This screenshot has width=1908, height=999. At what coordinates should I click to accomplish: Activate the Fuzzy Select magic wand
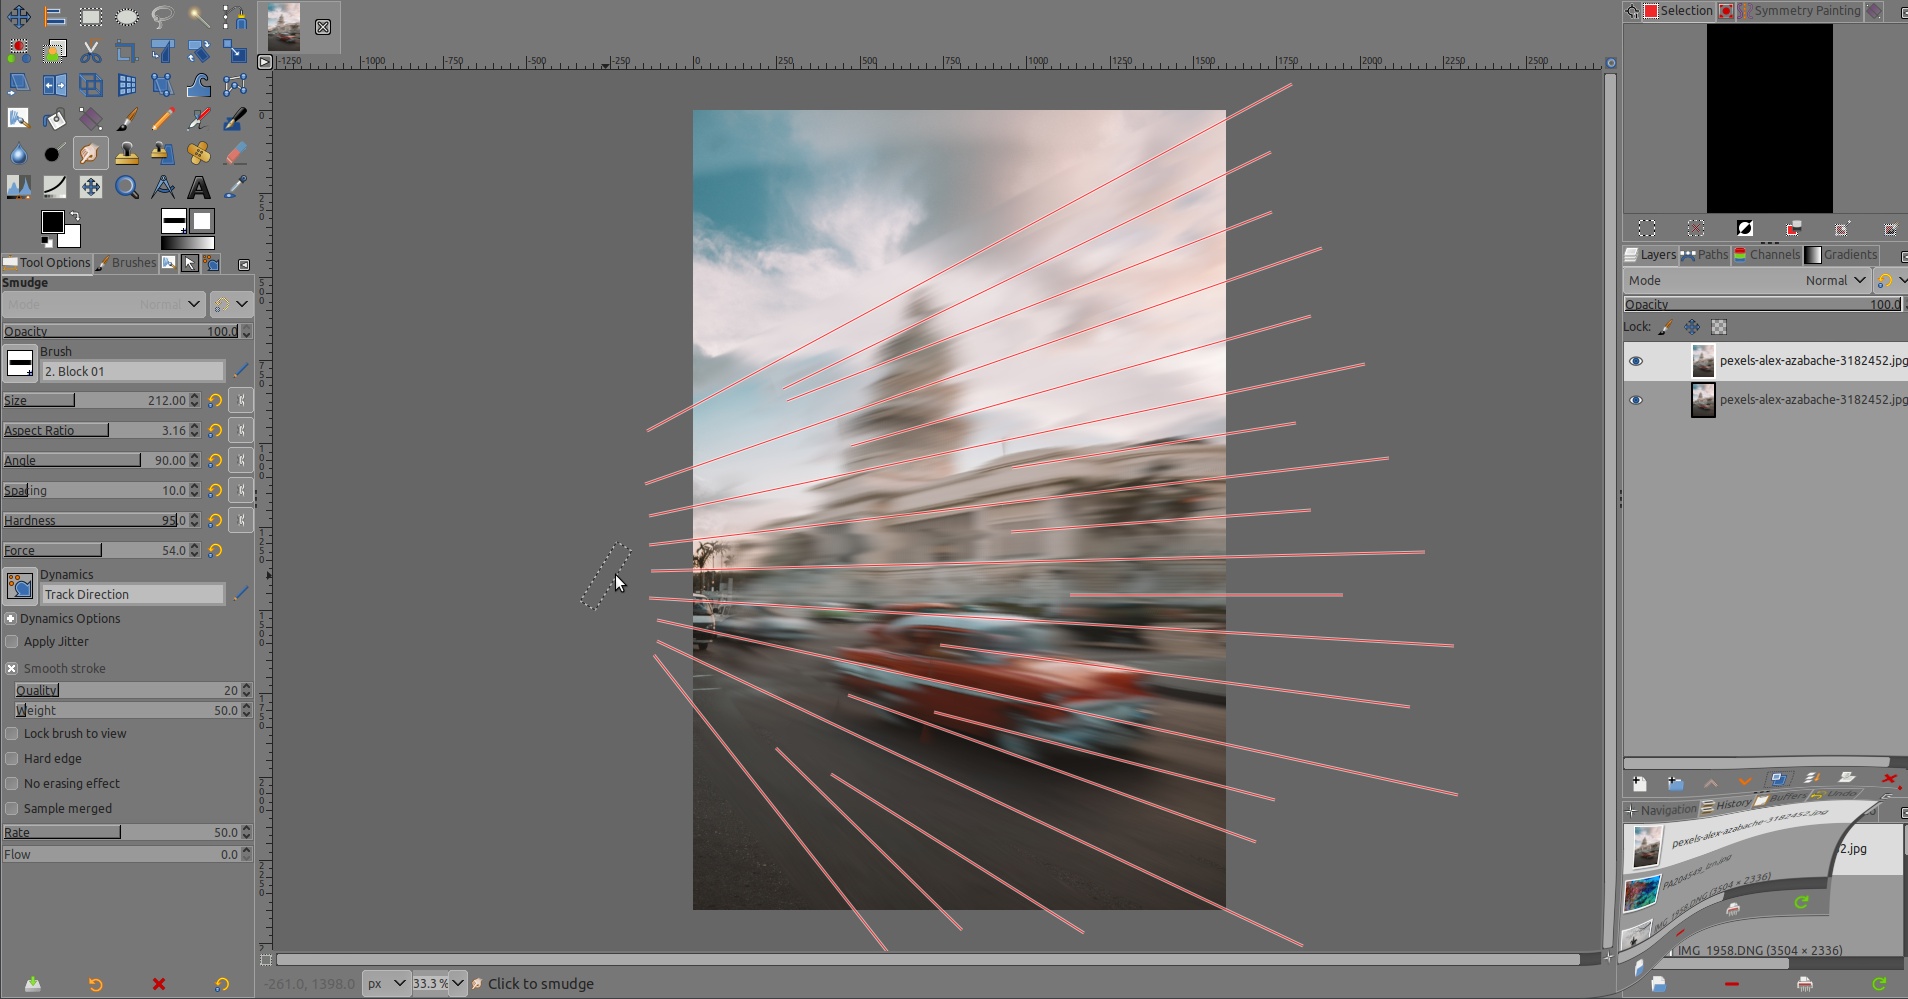pos(199,17)
